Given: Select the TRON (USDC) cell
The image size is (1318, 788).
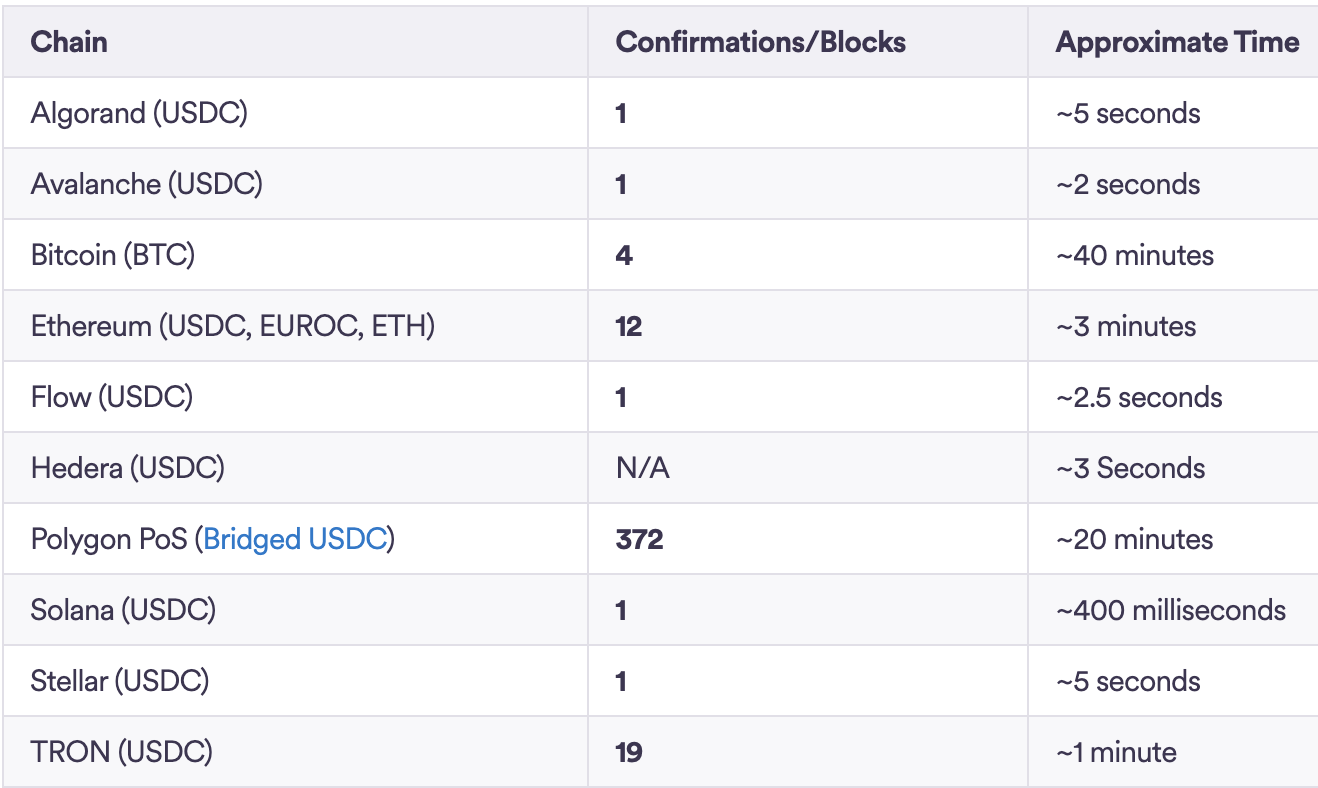Looking at the screenshot, I should 121,752.
